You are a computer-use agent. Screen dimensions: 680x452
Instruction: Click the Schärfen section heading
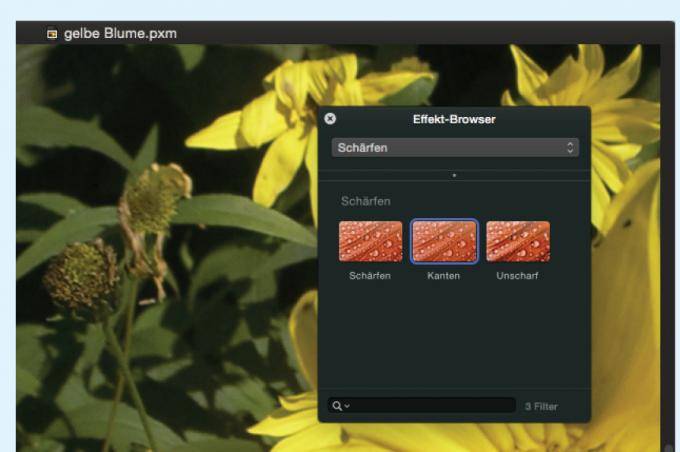coord(366,201)
